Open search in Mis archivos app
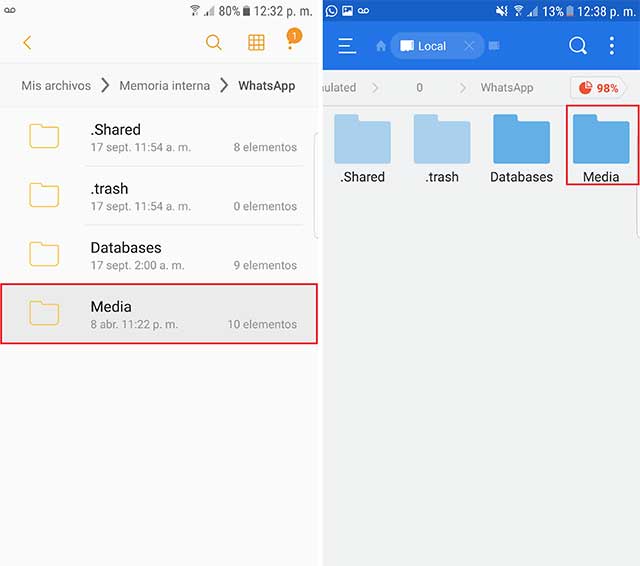The width and height of the screenshot is (640, 566). point(213,42)
